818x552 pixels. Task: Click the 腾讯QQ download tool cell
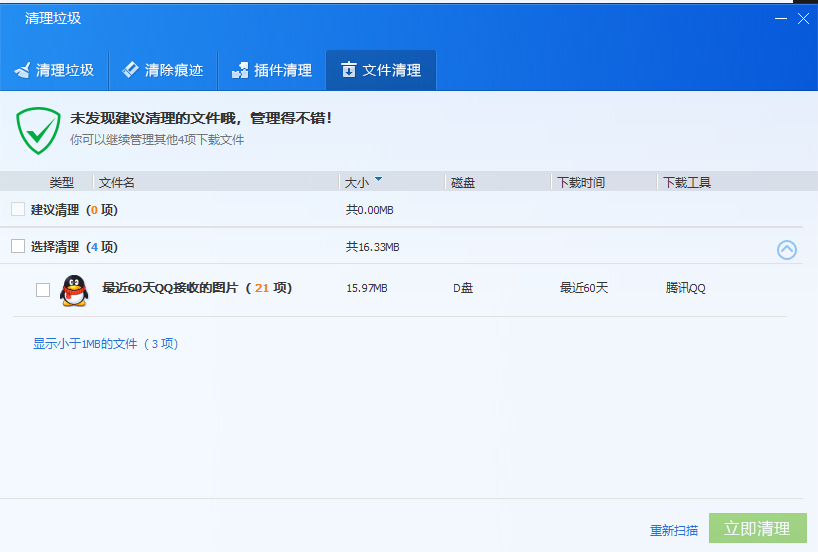[685, 288]
